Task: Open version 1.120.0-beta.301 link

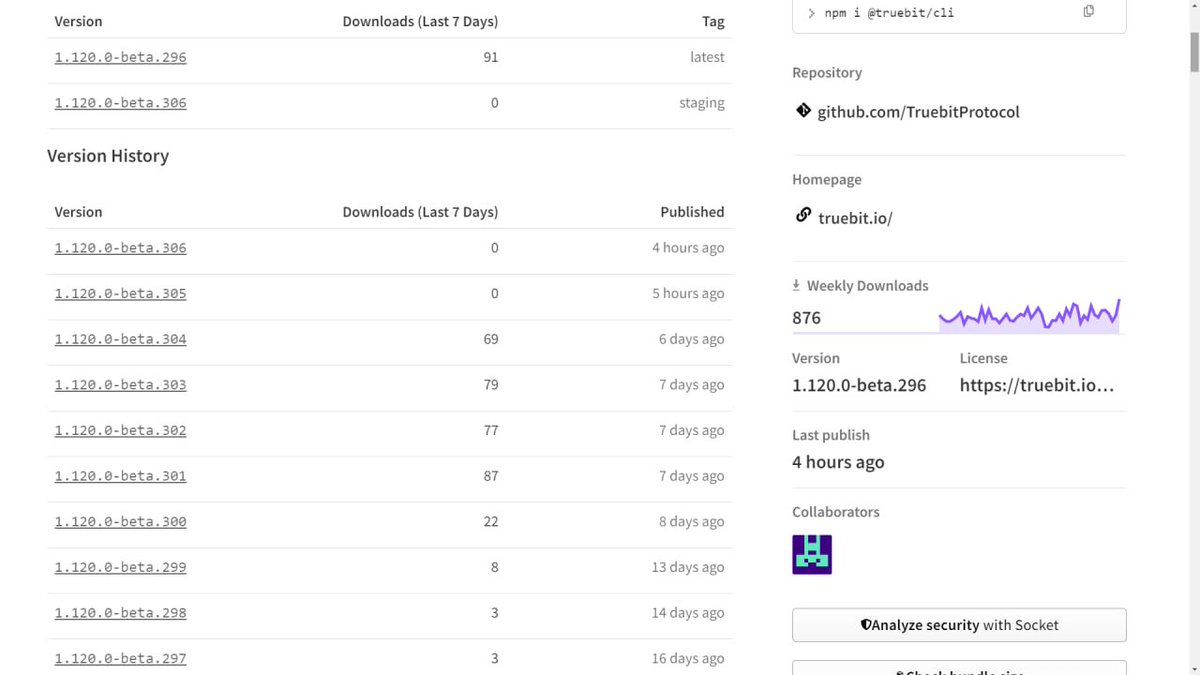Action: [x=120, y=476]
